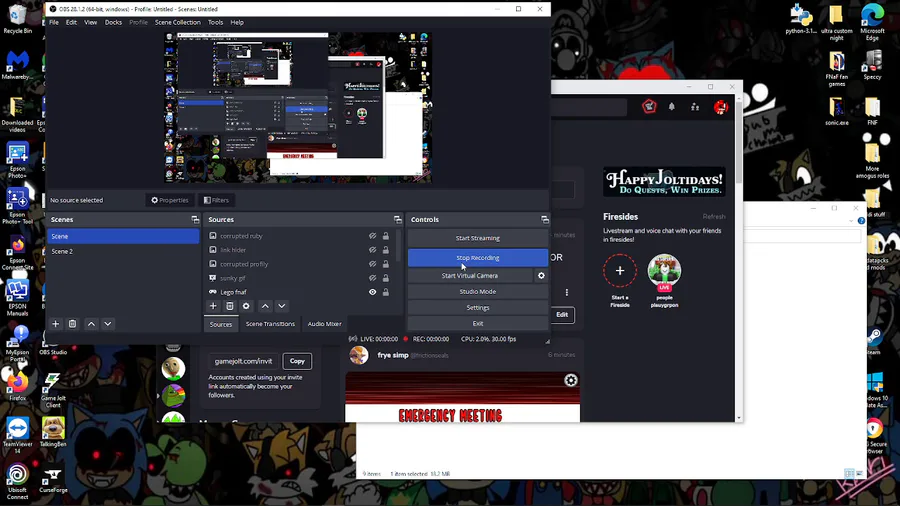Viewport: 900px width, 506px height.
Task: Click the gamejolt.com invite link field
Action: [x=243, y=361]
